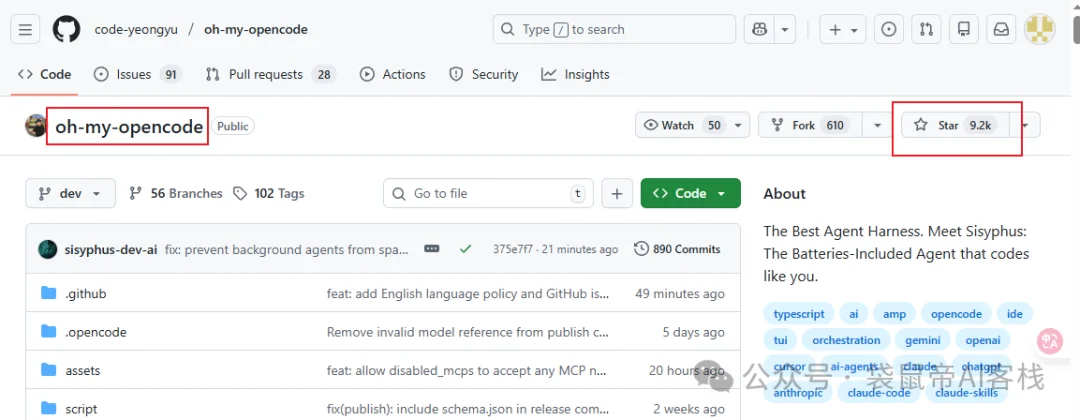This screenshot has width=1080, height=420.
Task: Open code-yeongyu owner link
Action: [135, 30]
